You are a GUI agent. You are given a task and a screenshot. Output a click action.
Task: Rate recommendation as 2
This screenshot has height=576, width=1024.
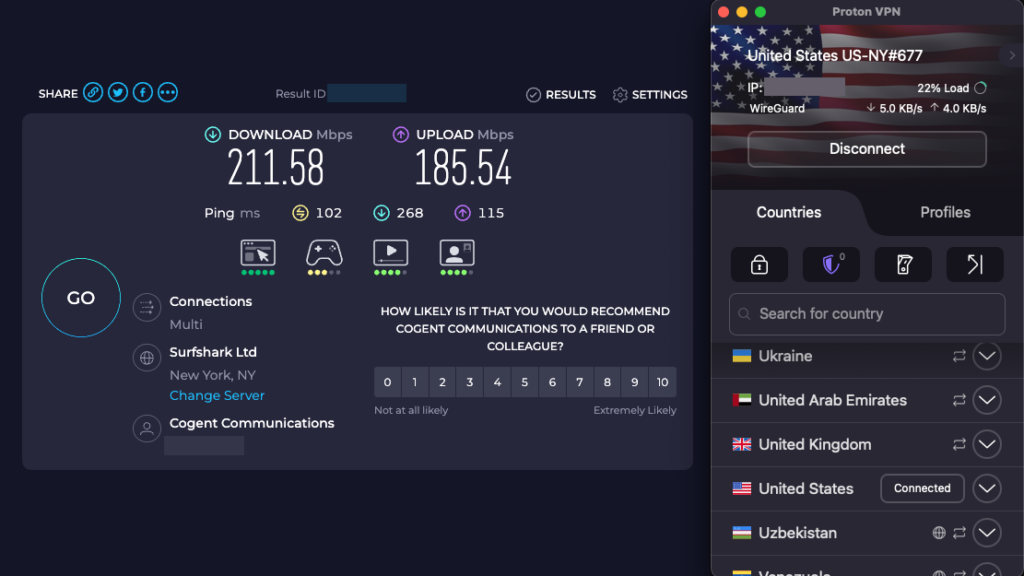(x=442, y=382)
